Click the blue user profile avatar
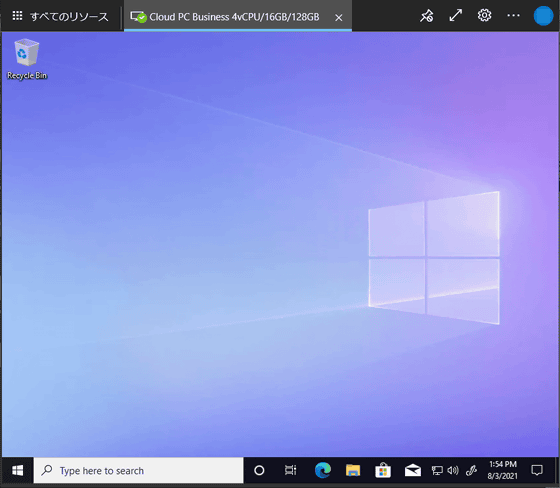560x488 pixels. 543,16
